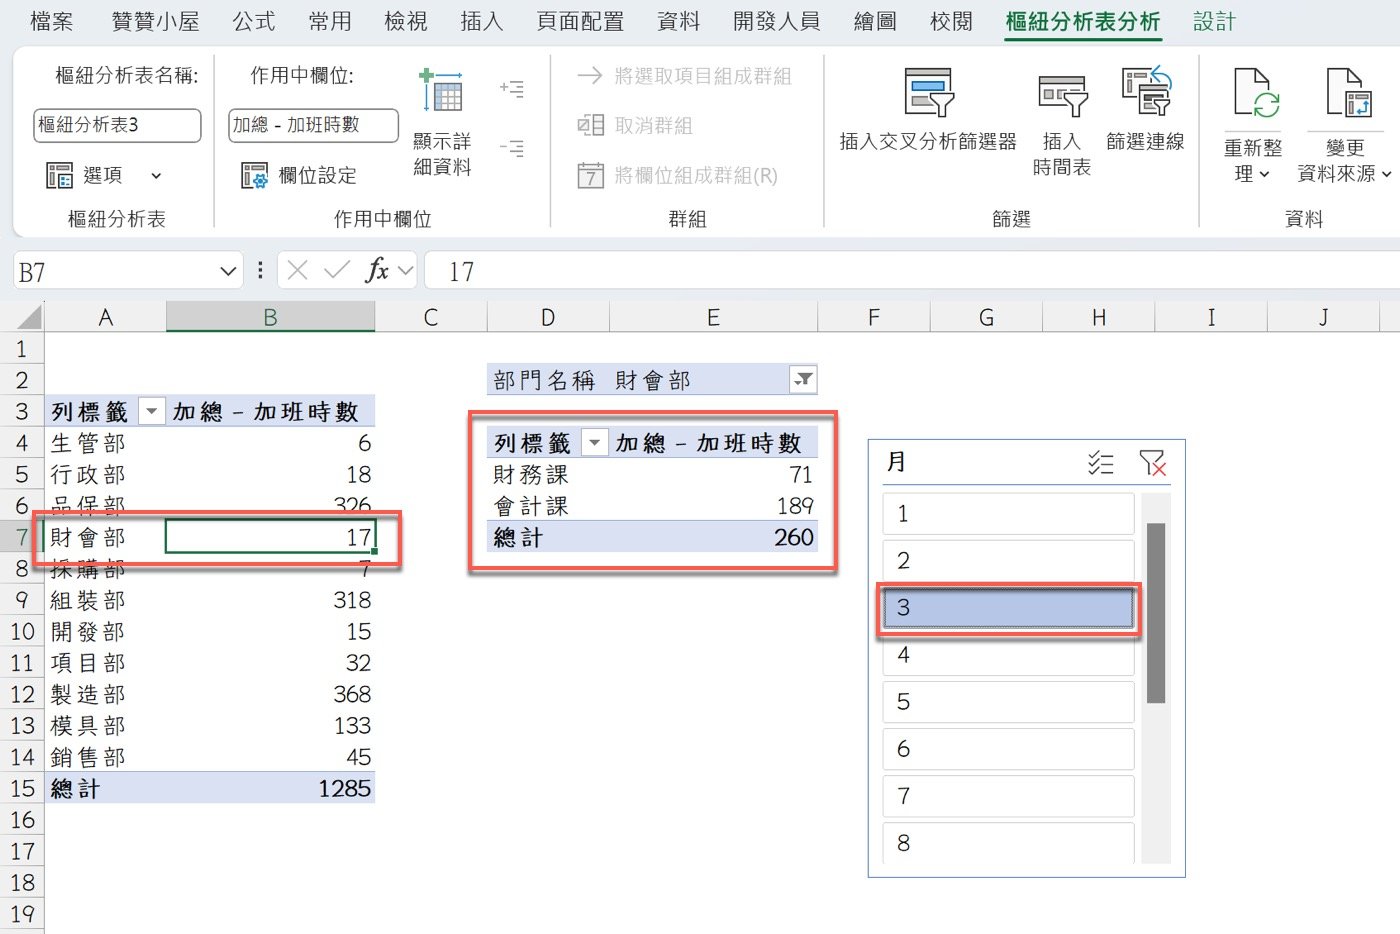Click the Refresh (重新整理) icon
Image resolution: width=1400 pixels, height=934 pixels.
(1252, 94)
